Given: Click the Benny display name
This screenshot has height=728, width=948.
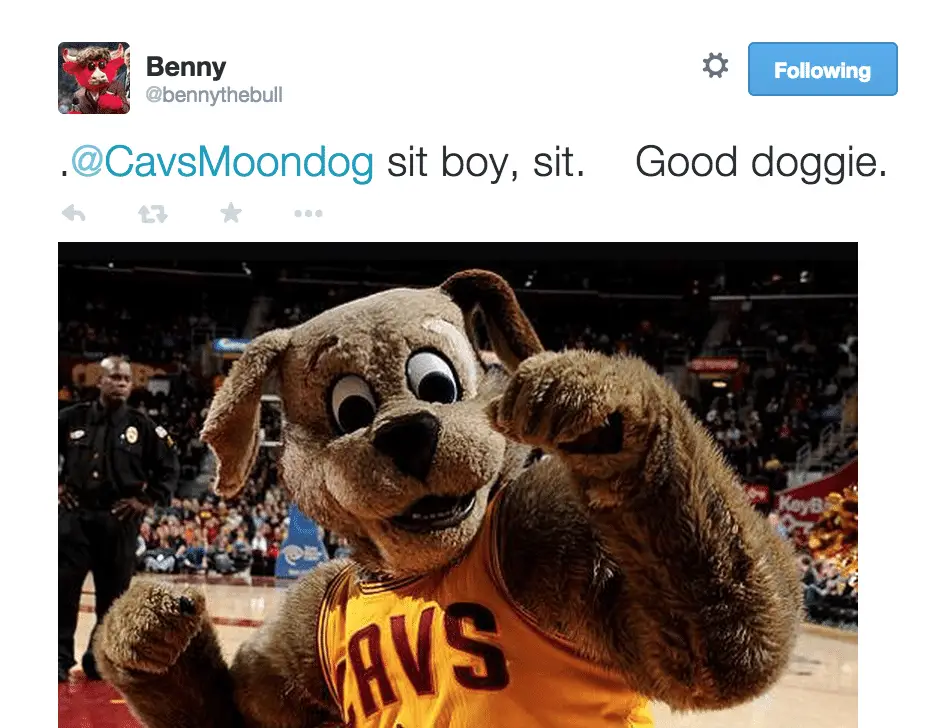Looking at the screenshot, I should (x=186, y=67).
